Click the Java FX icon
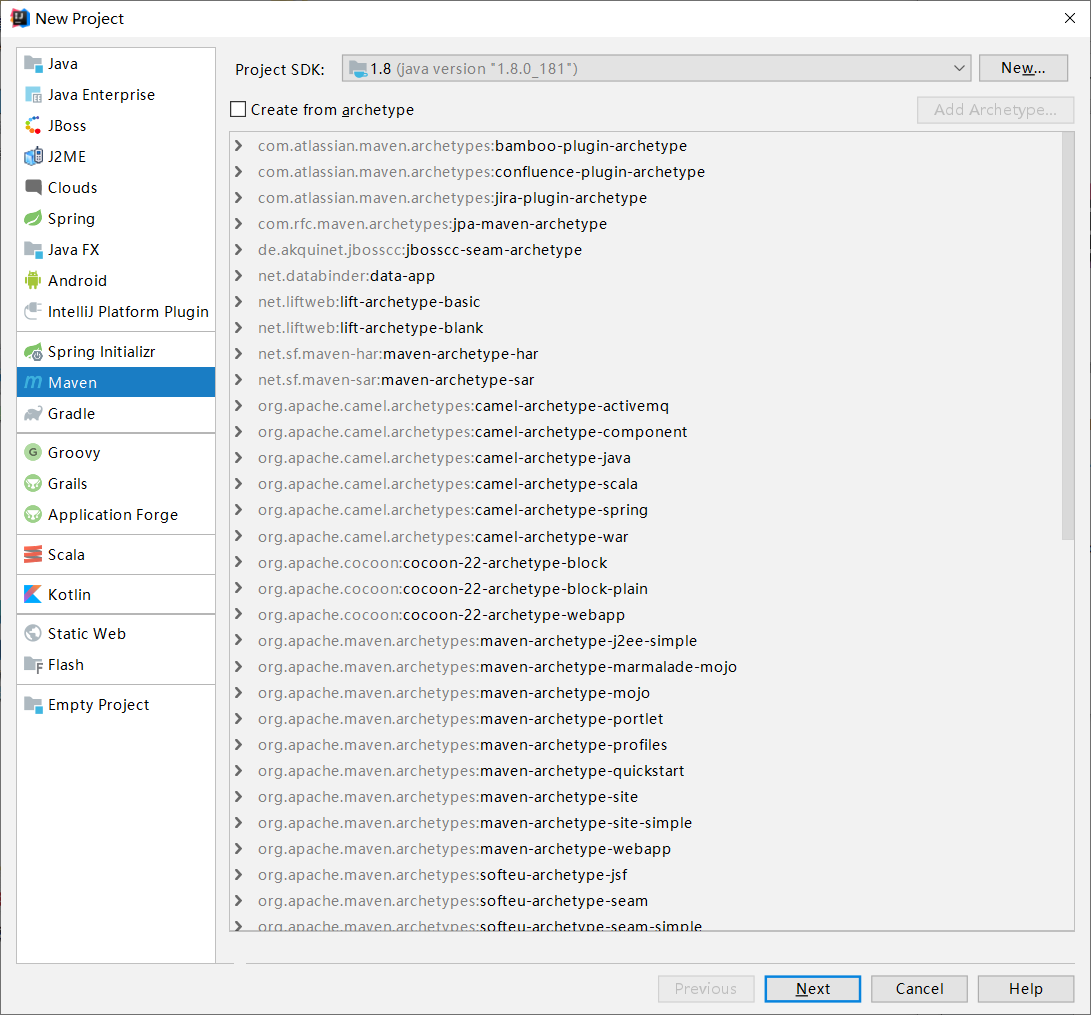 click(33, 250)
